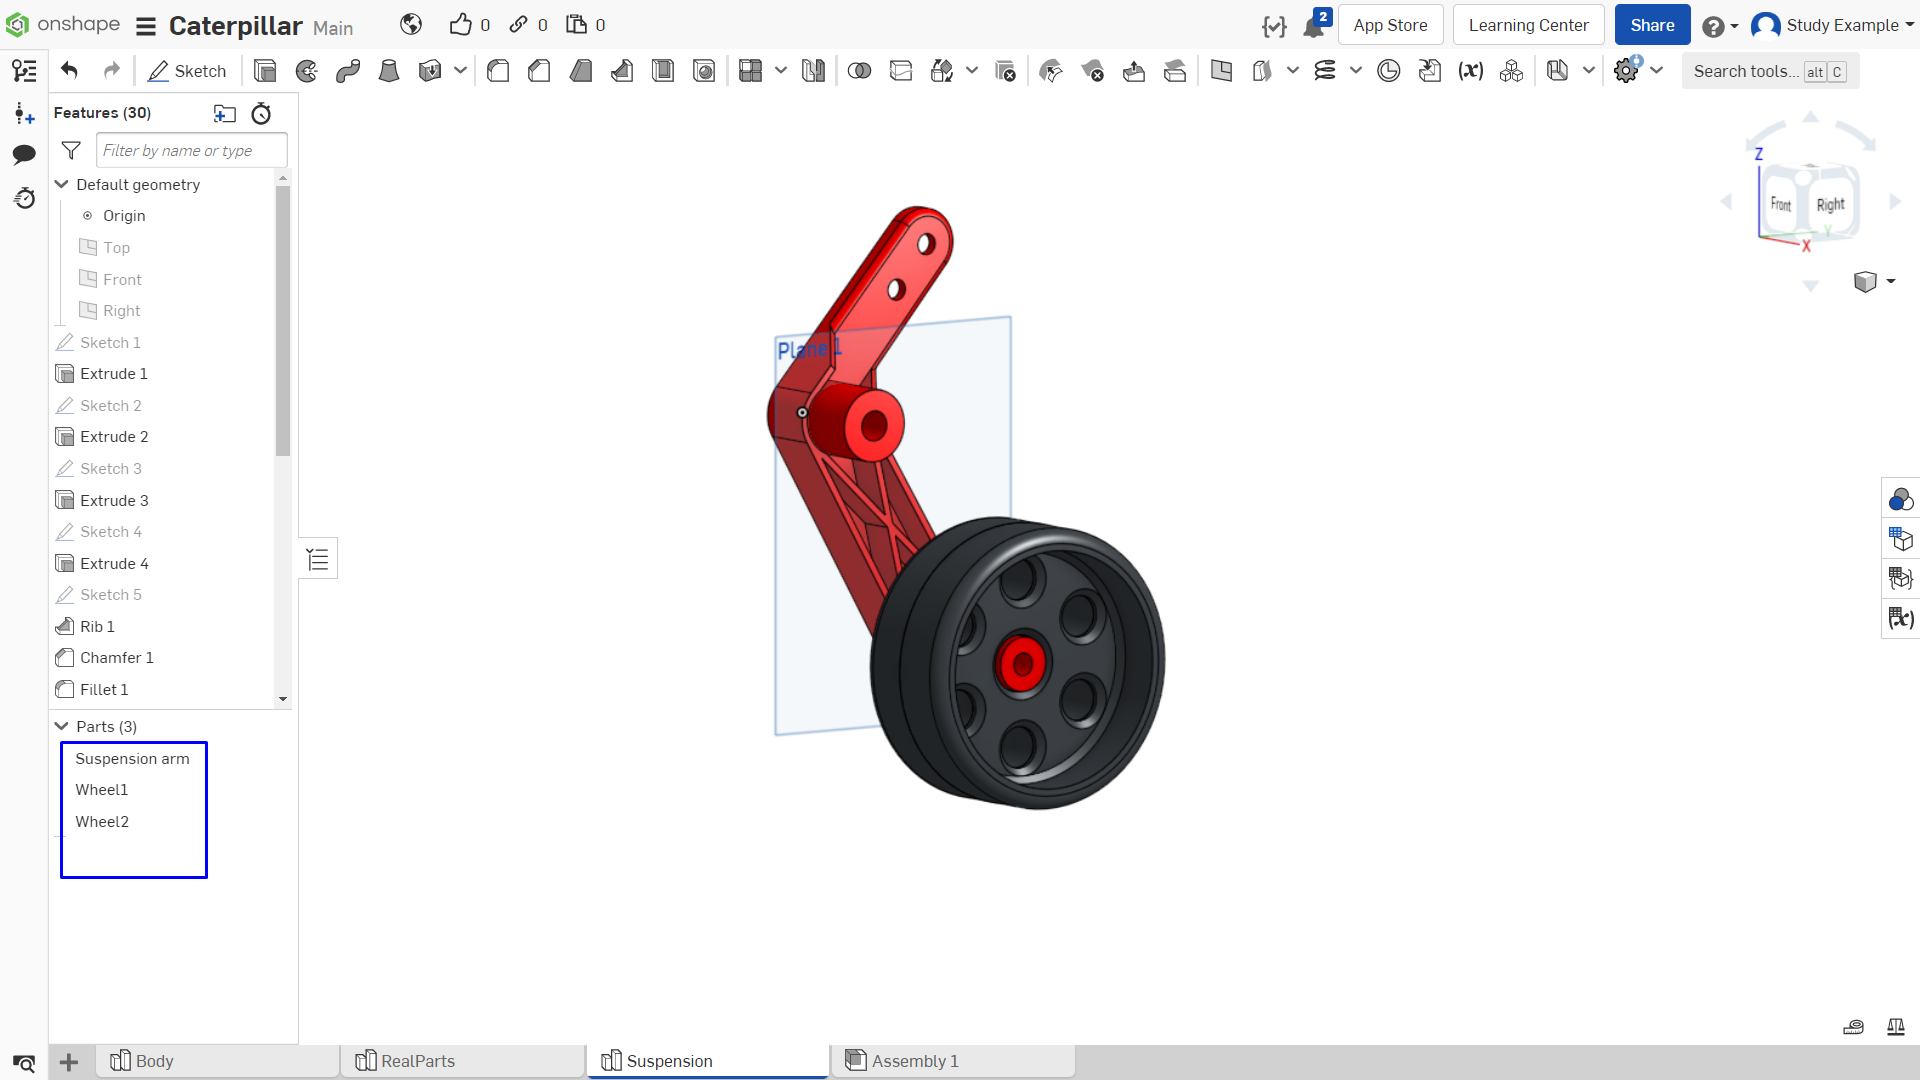Screen dimensions: 1920x1080
Task: Select the Fillet tool in toolbar
Action: pos(498,71)
